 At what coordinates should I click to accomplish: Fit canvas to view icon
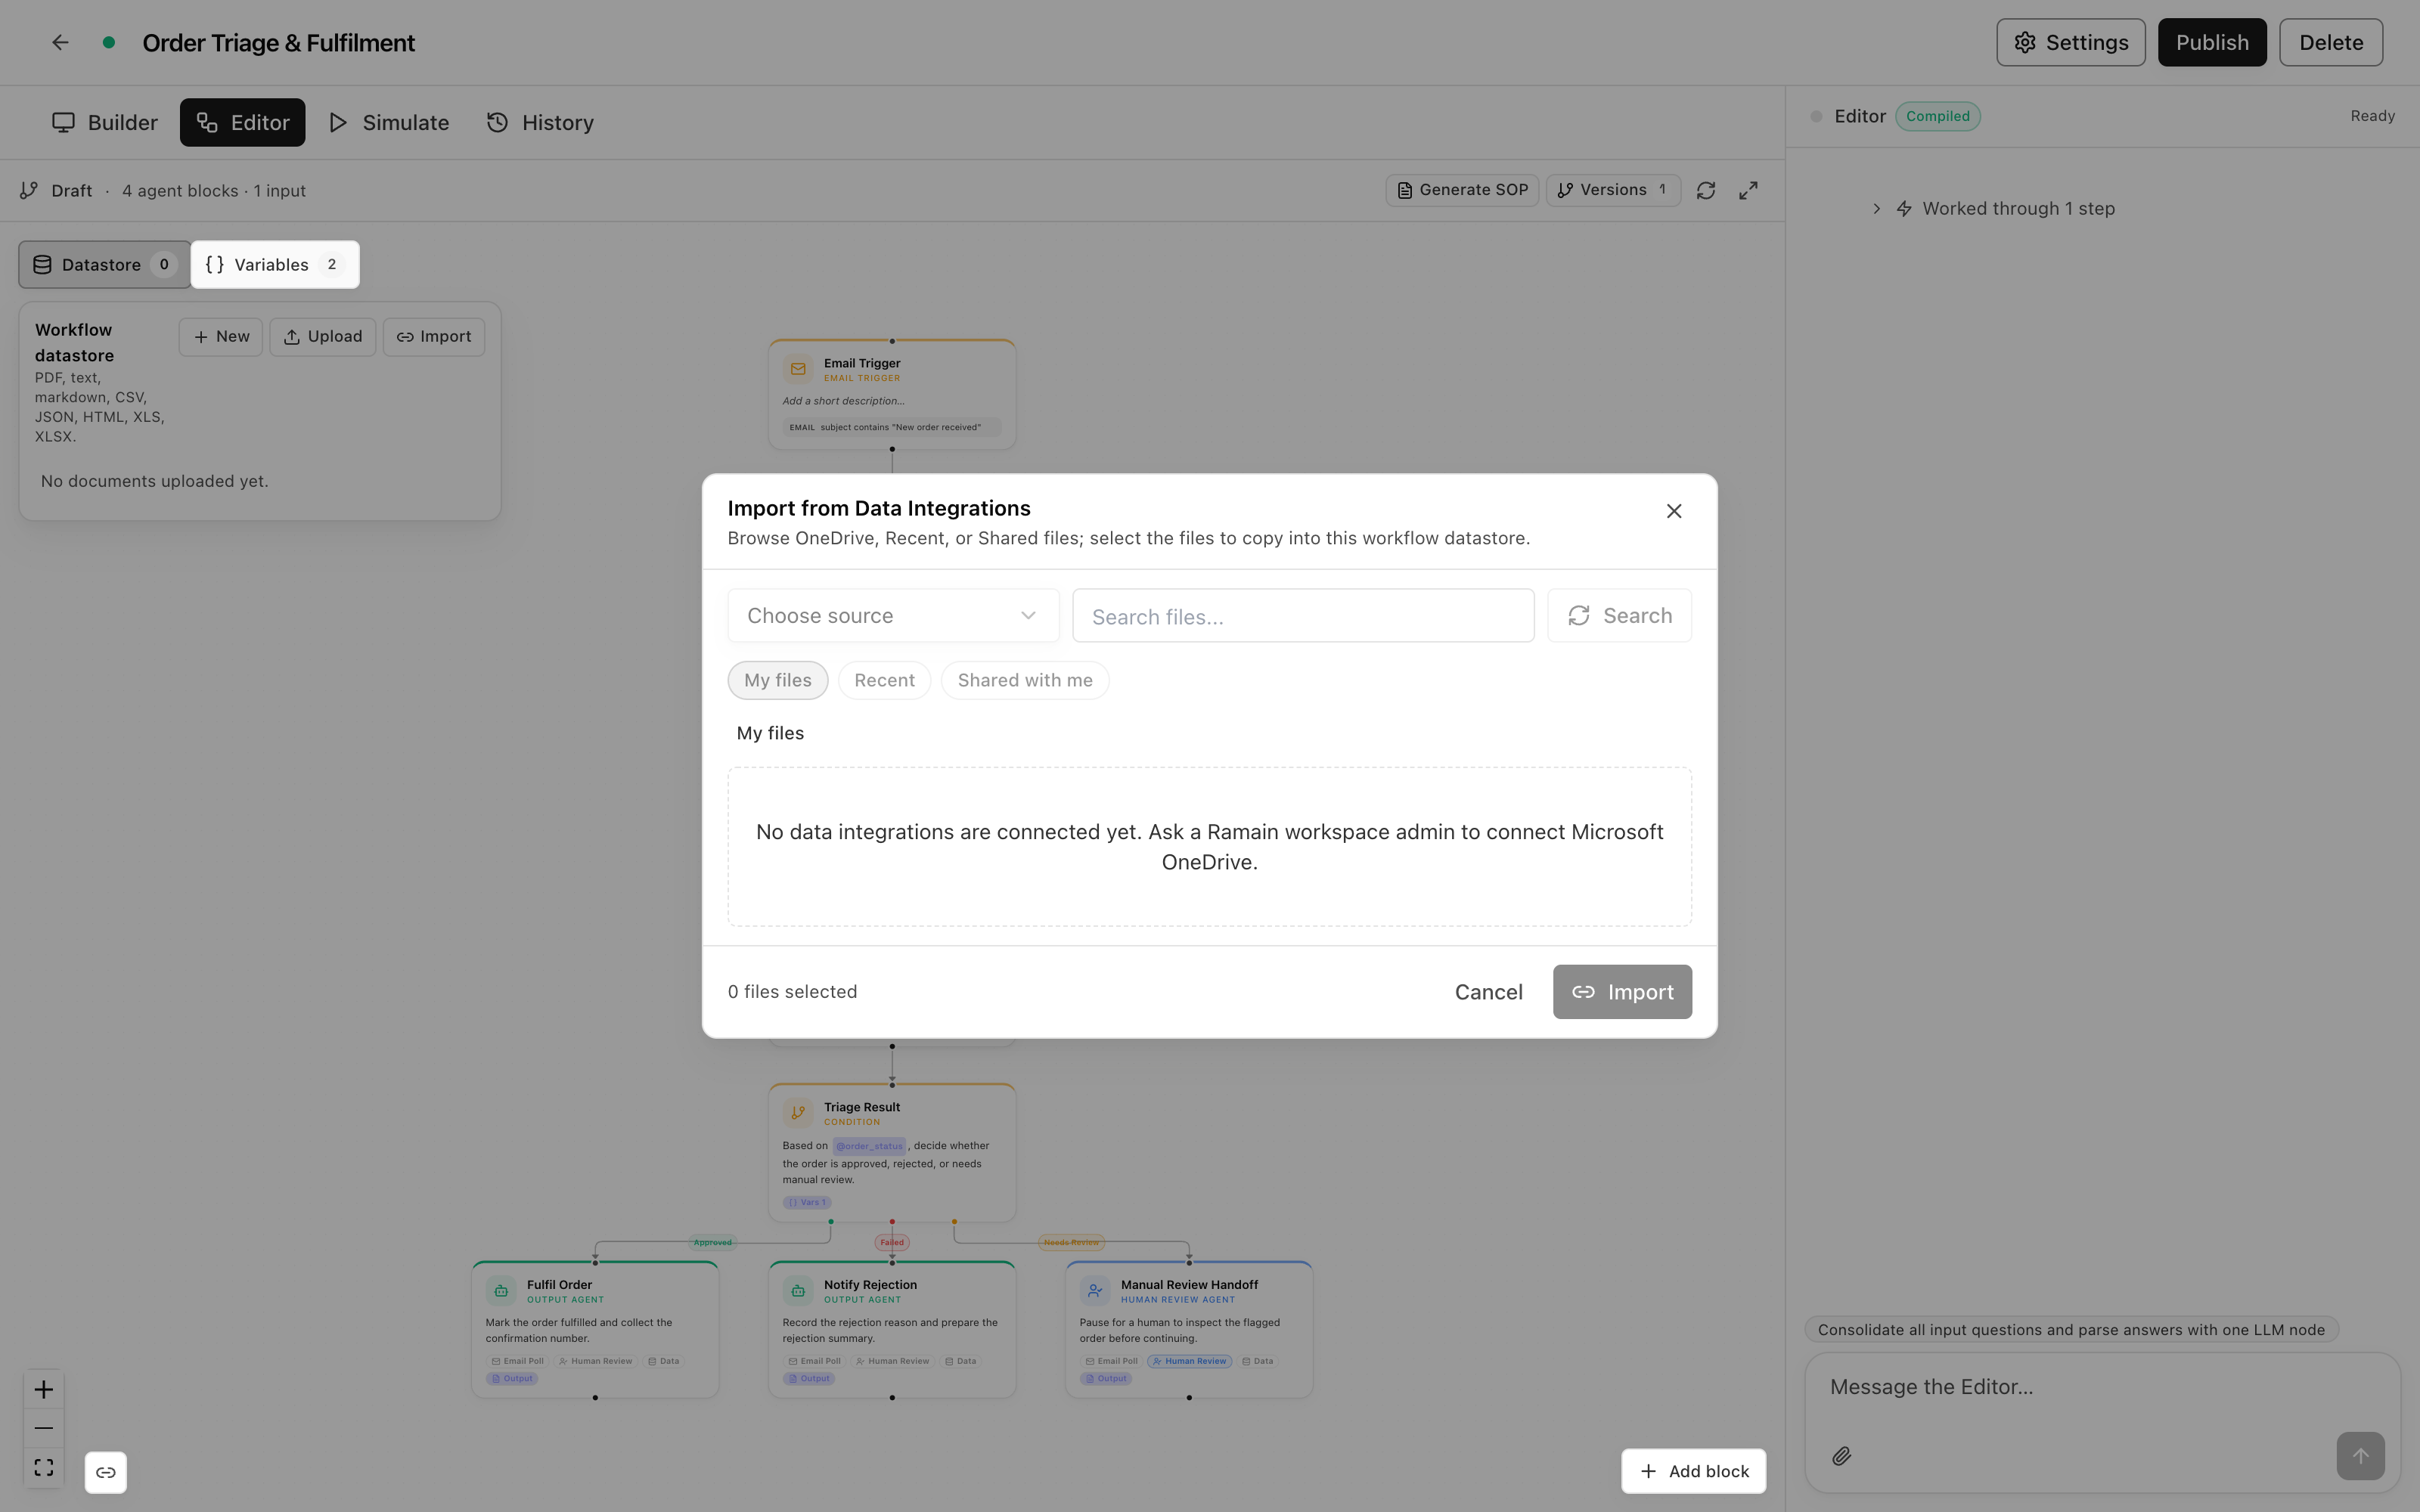tap(44, 1467)
